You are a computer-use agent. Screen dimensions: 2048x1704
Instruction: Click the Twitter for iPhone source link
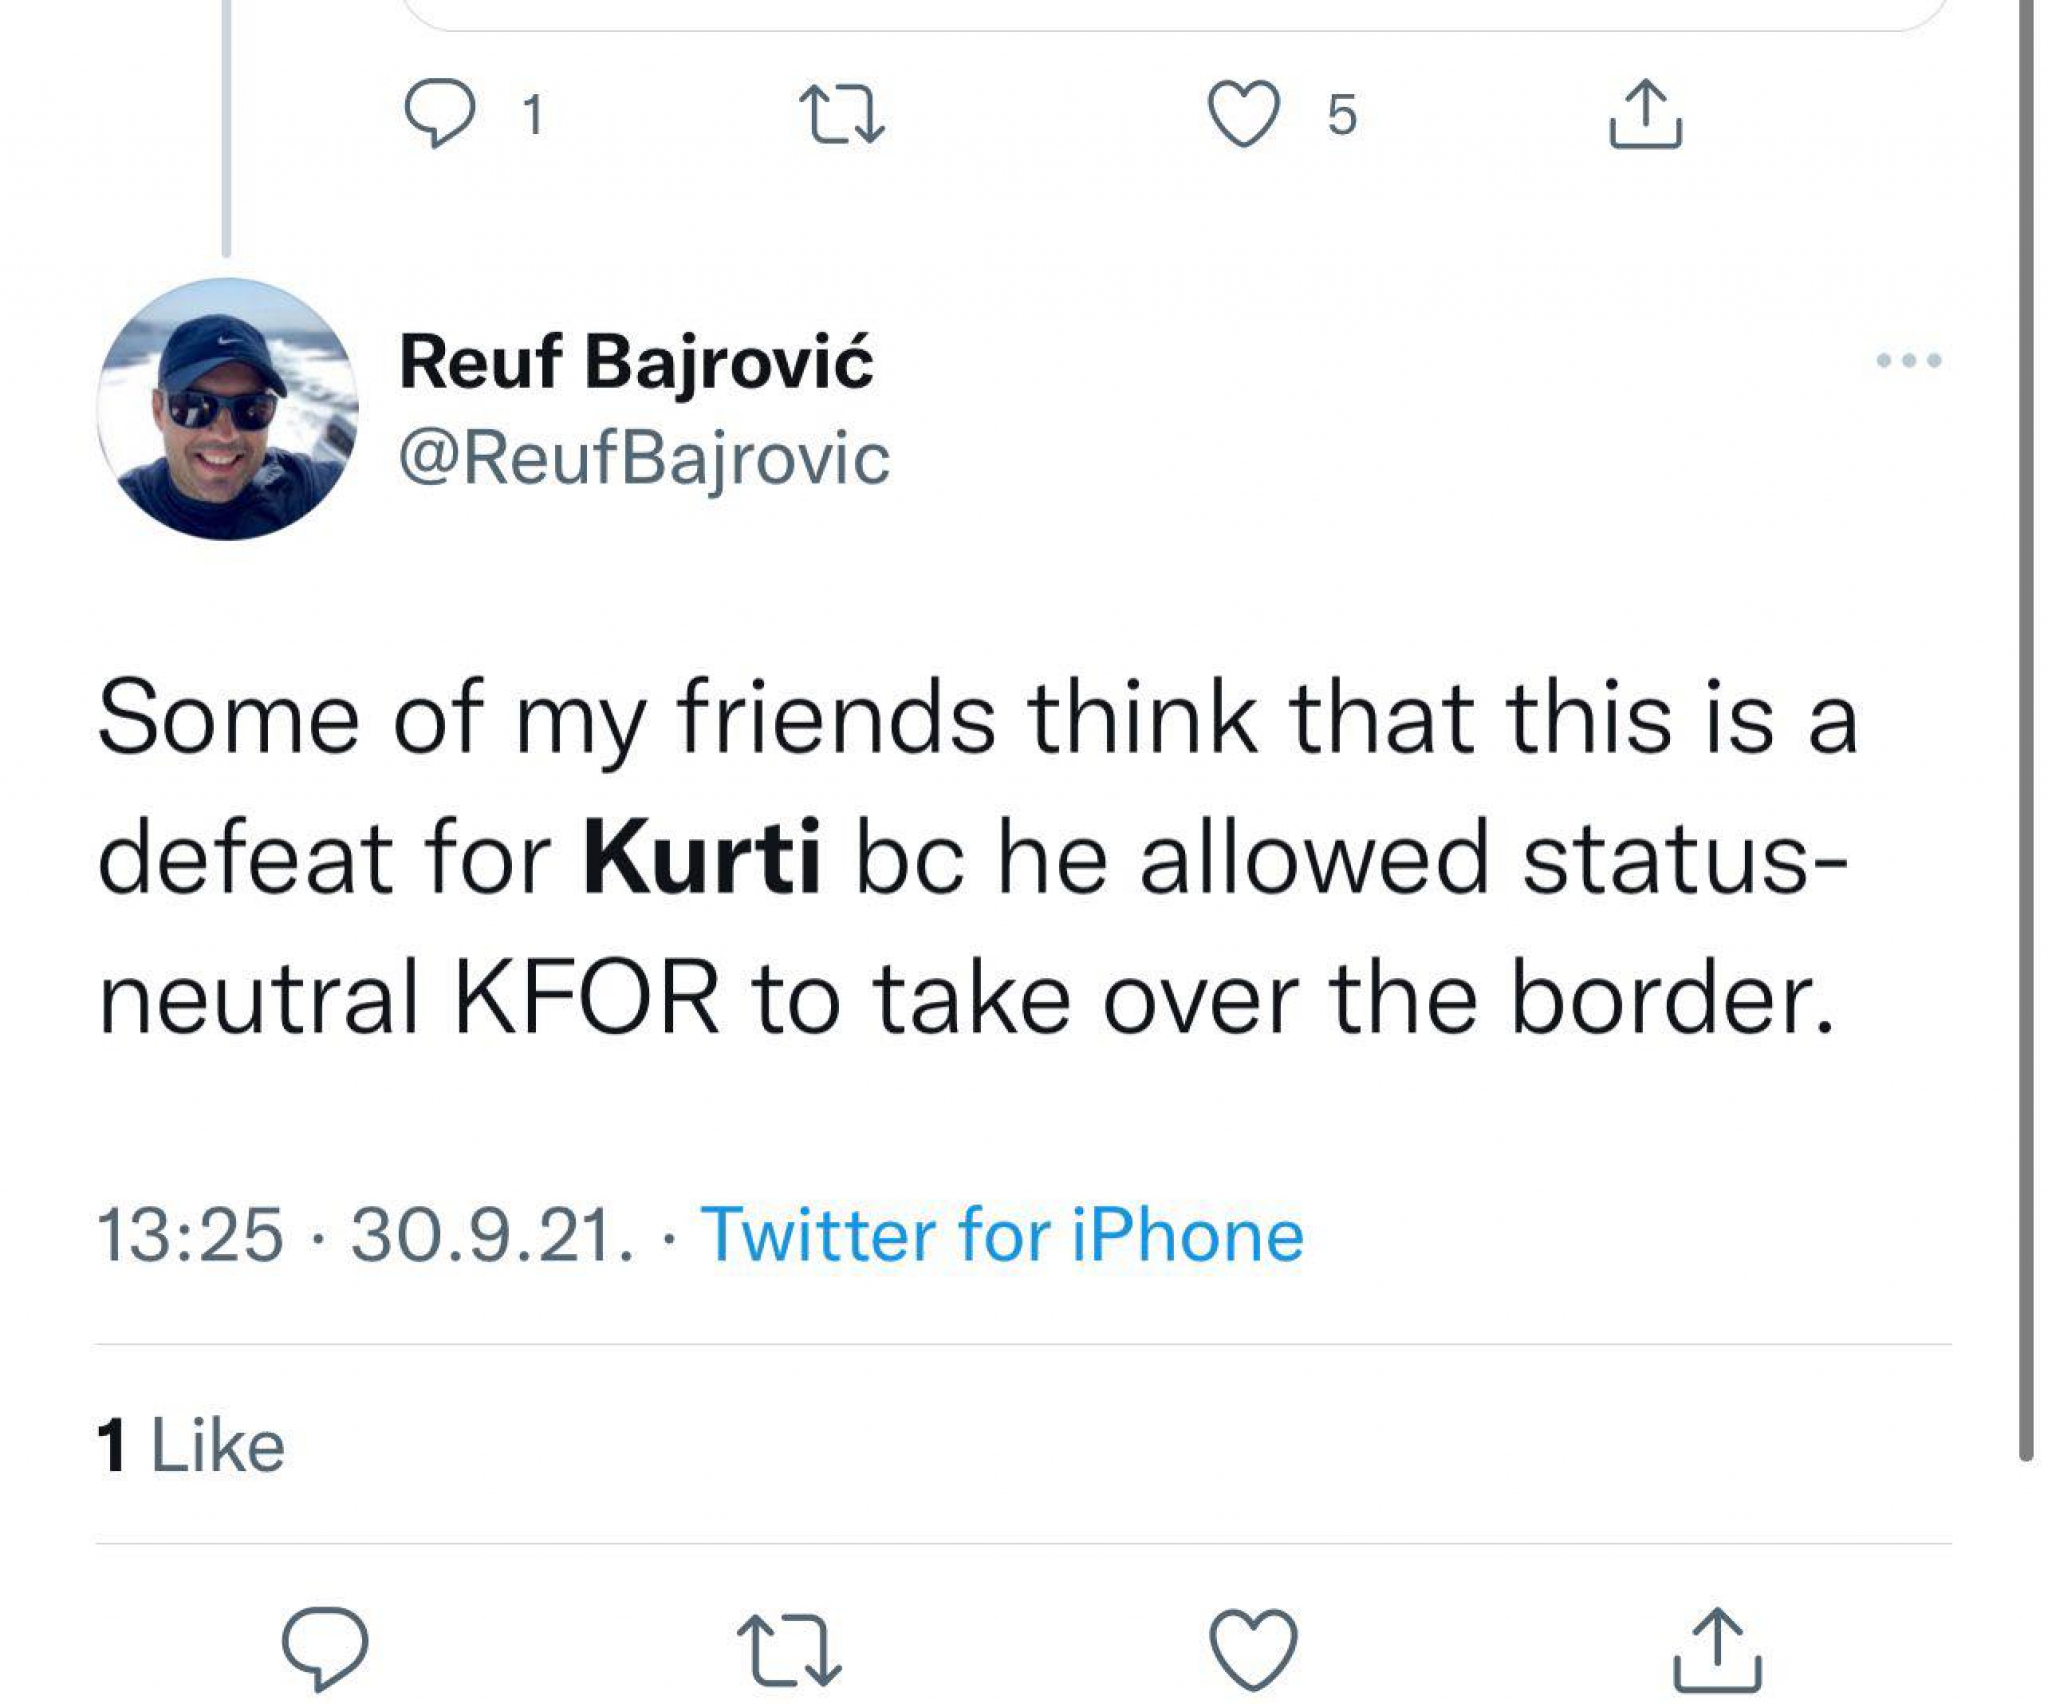click(x=1002, y=1235)
